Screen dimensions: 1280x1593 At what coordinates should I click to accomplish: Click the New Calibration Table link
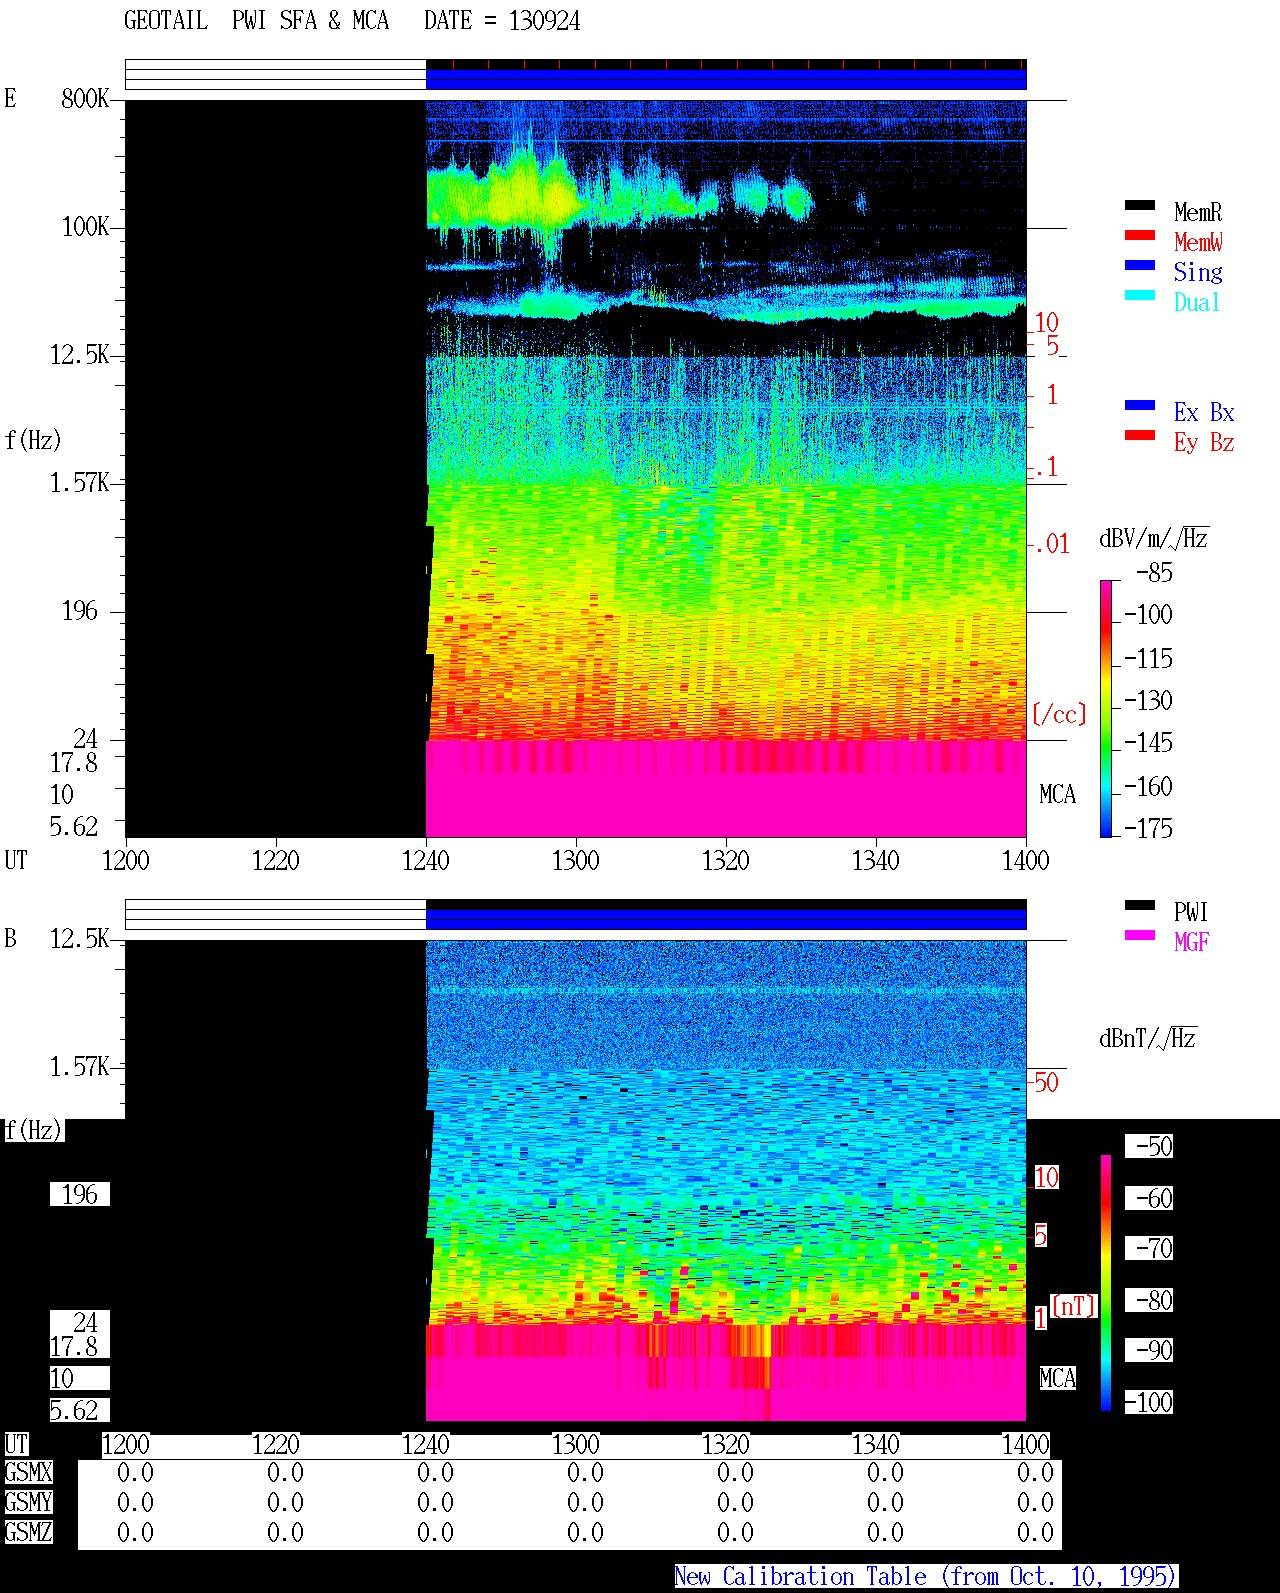coord(926,1576)
